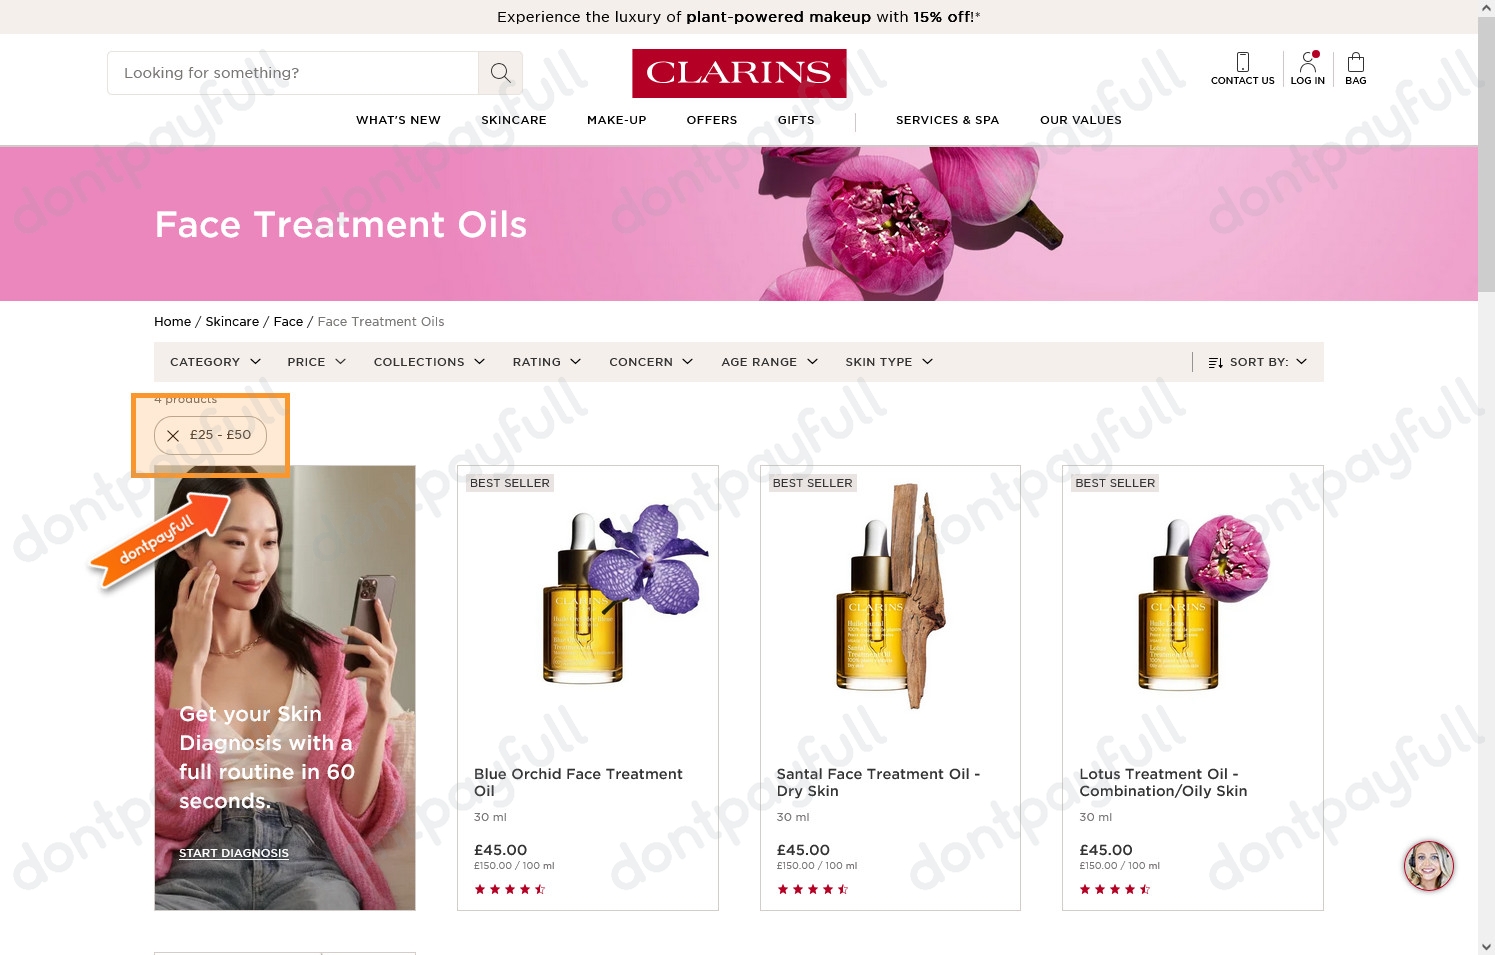Image resolution: width=1495 pixels, height=955 pixels.
Task: Focus the Looking for something search field
Action: pos(292,73)
